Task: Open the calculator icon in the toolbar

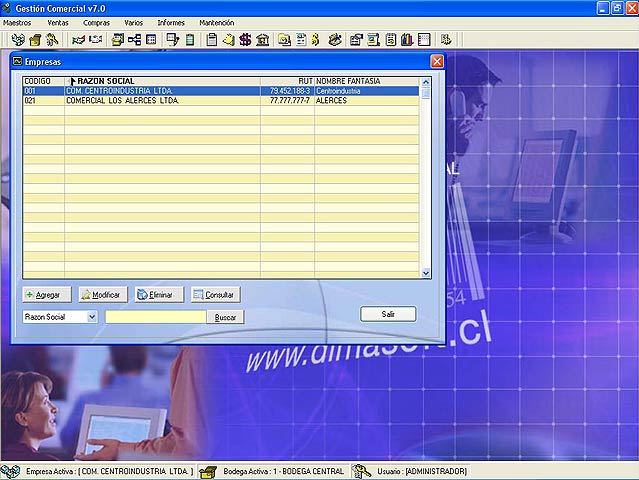Action: 190,40
